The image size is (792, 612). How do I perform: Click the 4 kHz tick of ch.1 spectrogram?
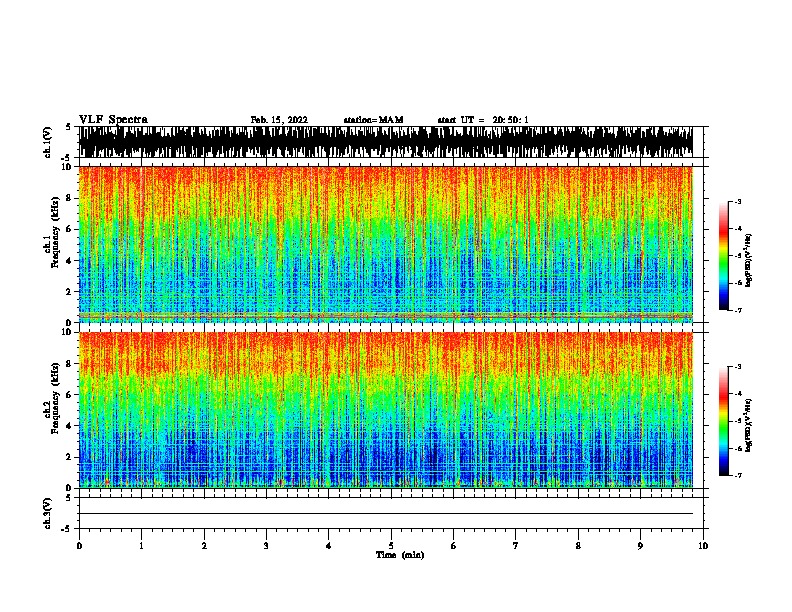pos(69,261)
